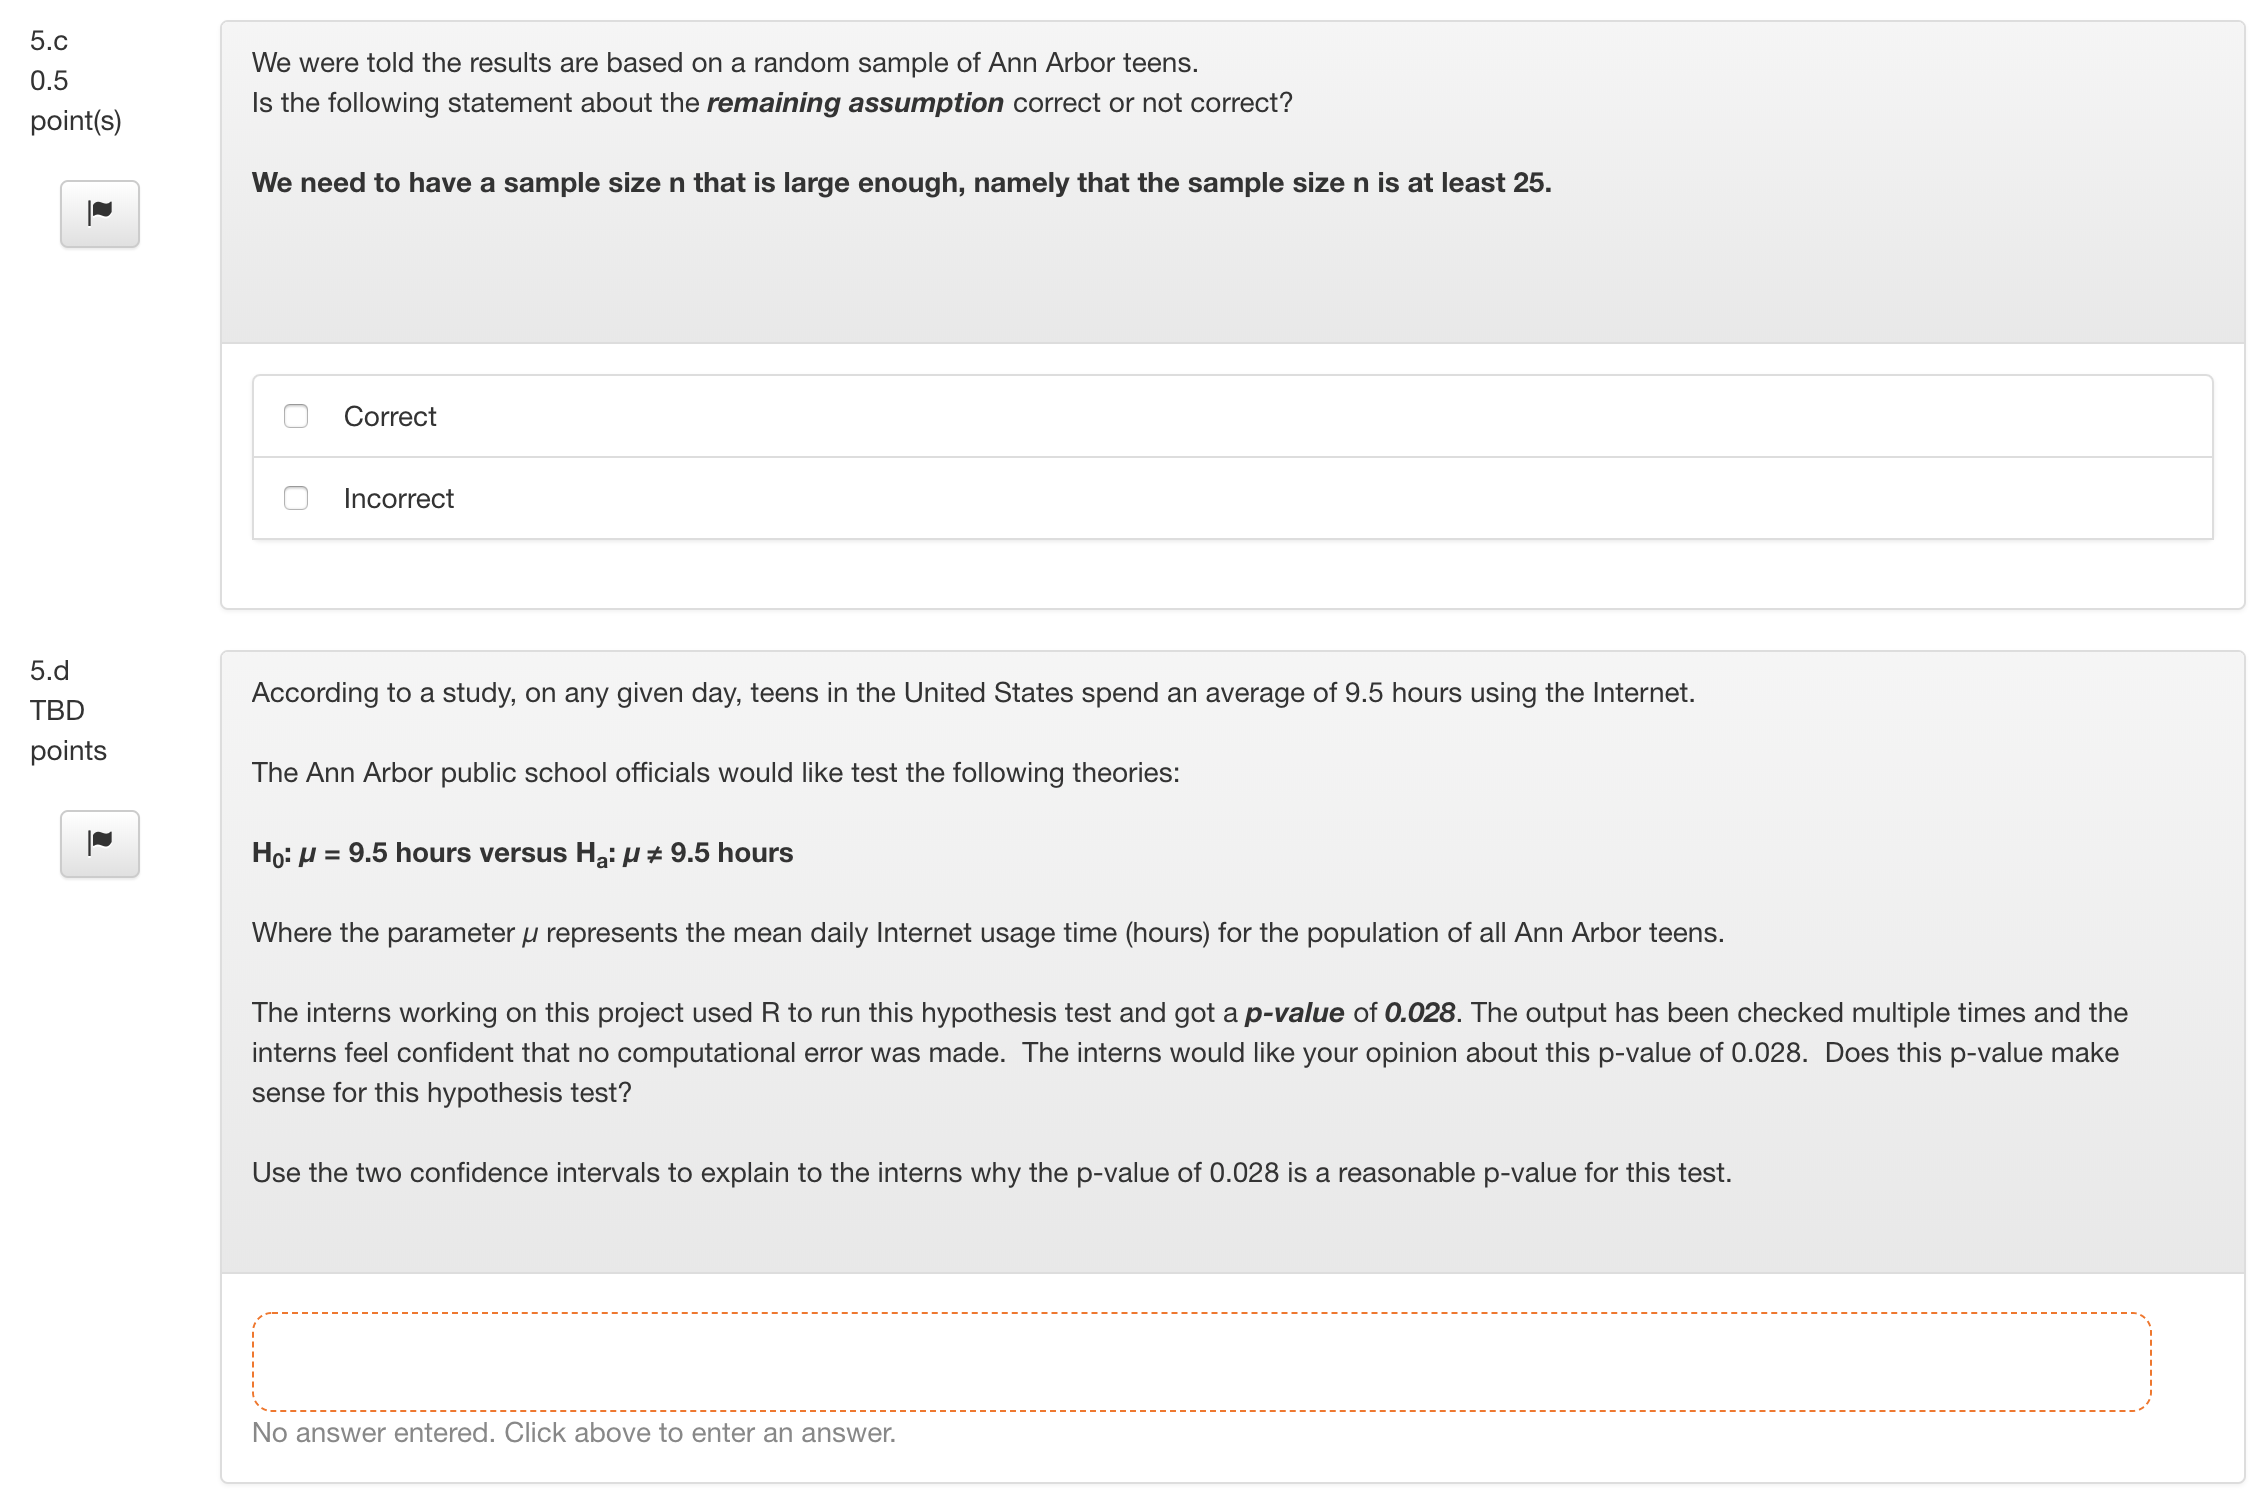Tick the checkbox beside the Correct label

[295, 416]
